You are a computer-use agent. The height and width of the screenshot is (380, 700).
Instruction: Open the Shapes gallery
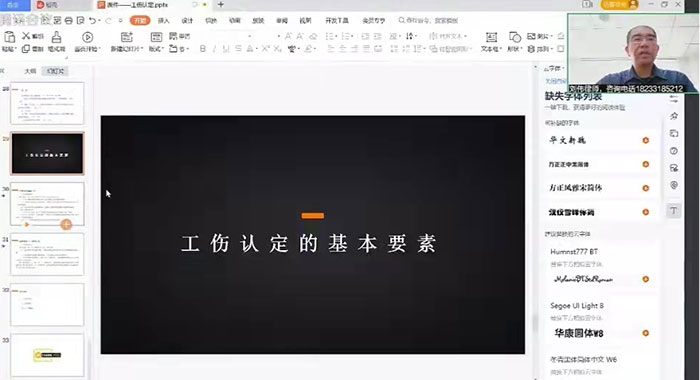pos(514,37)
